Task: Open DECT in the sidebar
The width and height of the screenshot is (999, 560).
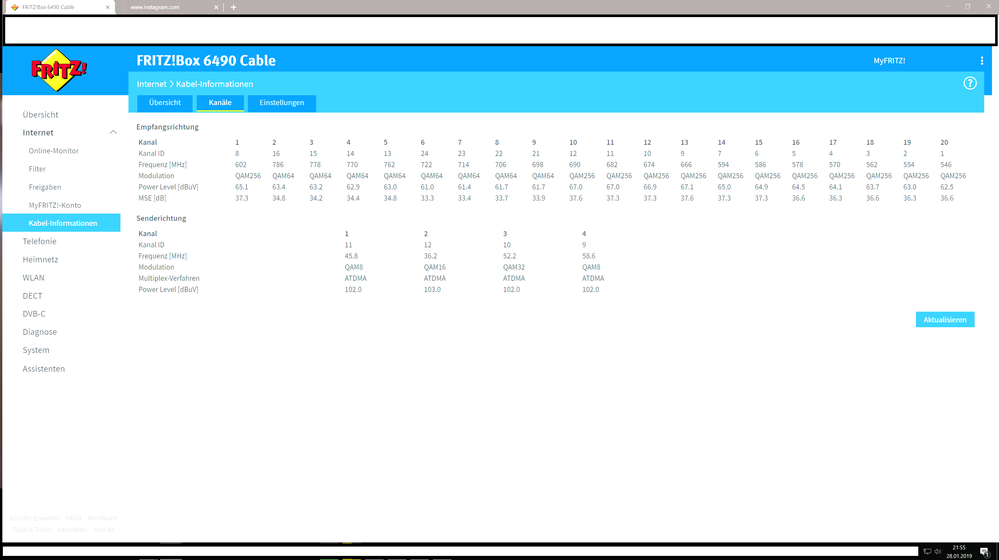Action: coord(32,296)
